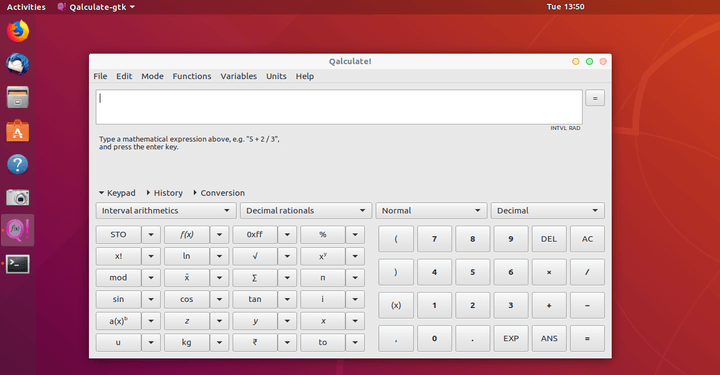Viewport: 720px width, 375px height.
Task: Open the arrow menu next to kg
Action: 219,342
